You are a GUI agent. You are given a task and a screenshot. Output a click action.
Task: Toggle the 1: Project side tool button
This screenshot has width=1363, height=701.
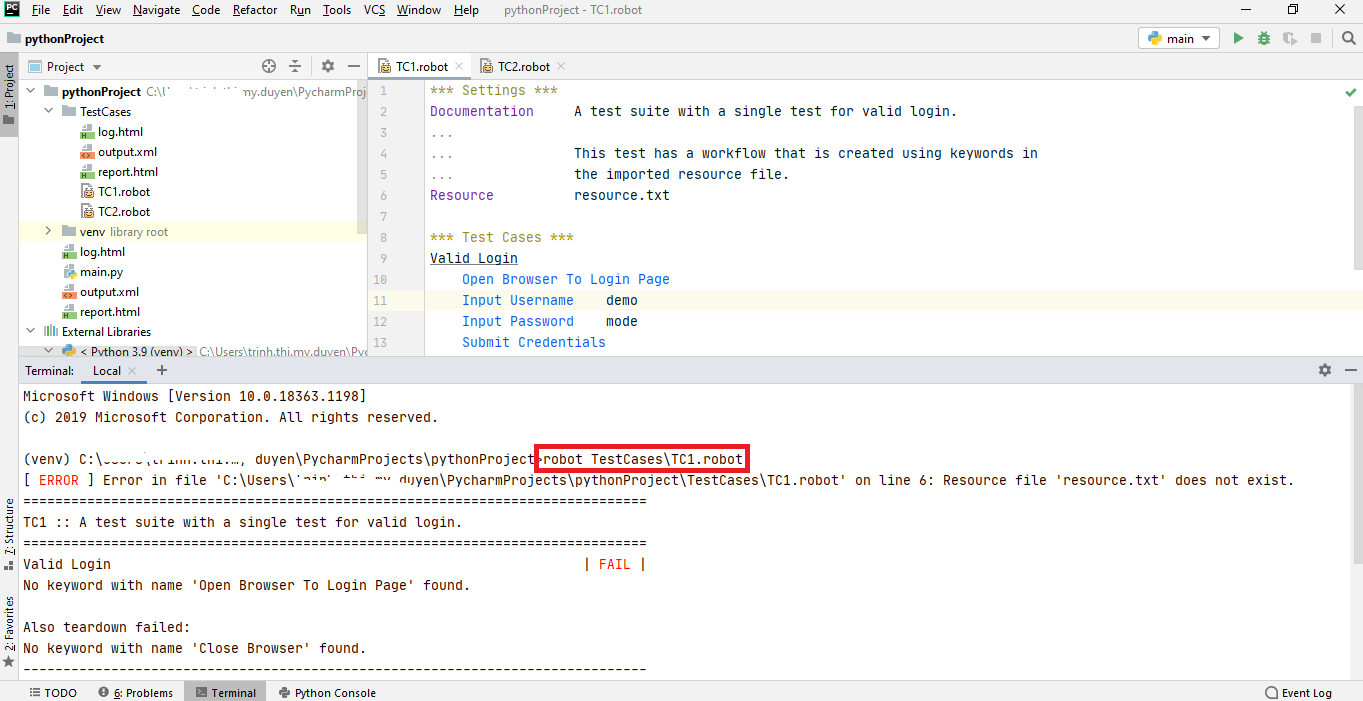(x=9, y=94)
